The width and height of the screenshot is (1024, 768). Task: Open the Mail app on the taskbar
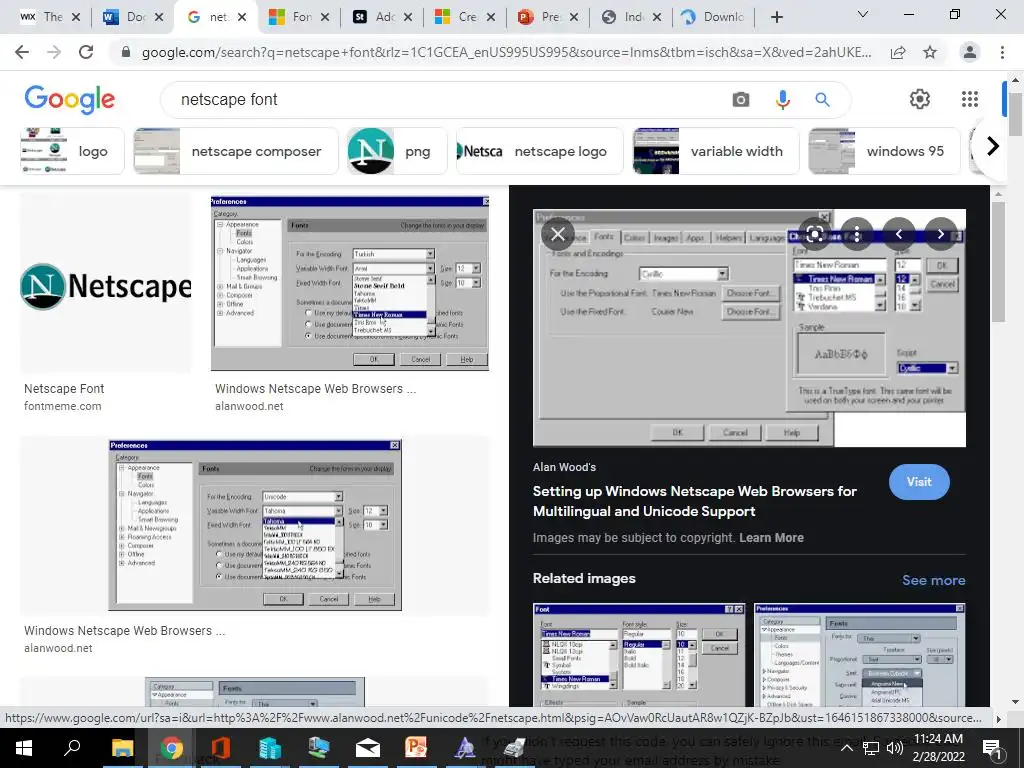(x=368, y=748)
